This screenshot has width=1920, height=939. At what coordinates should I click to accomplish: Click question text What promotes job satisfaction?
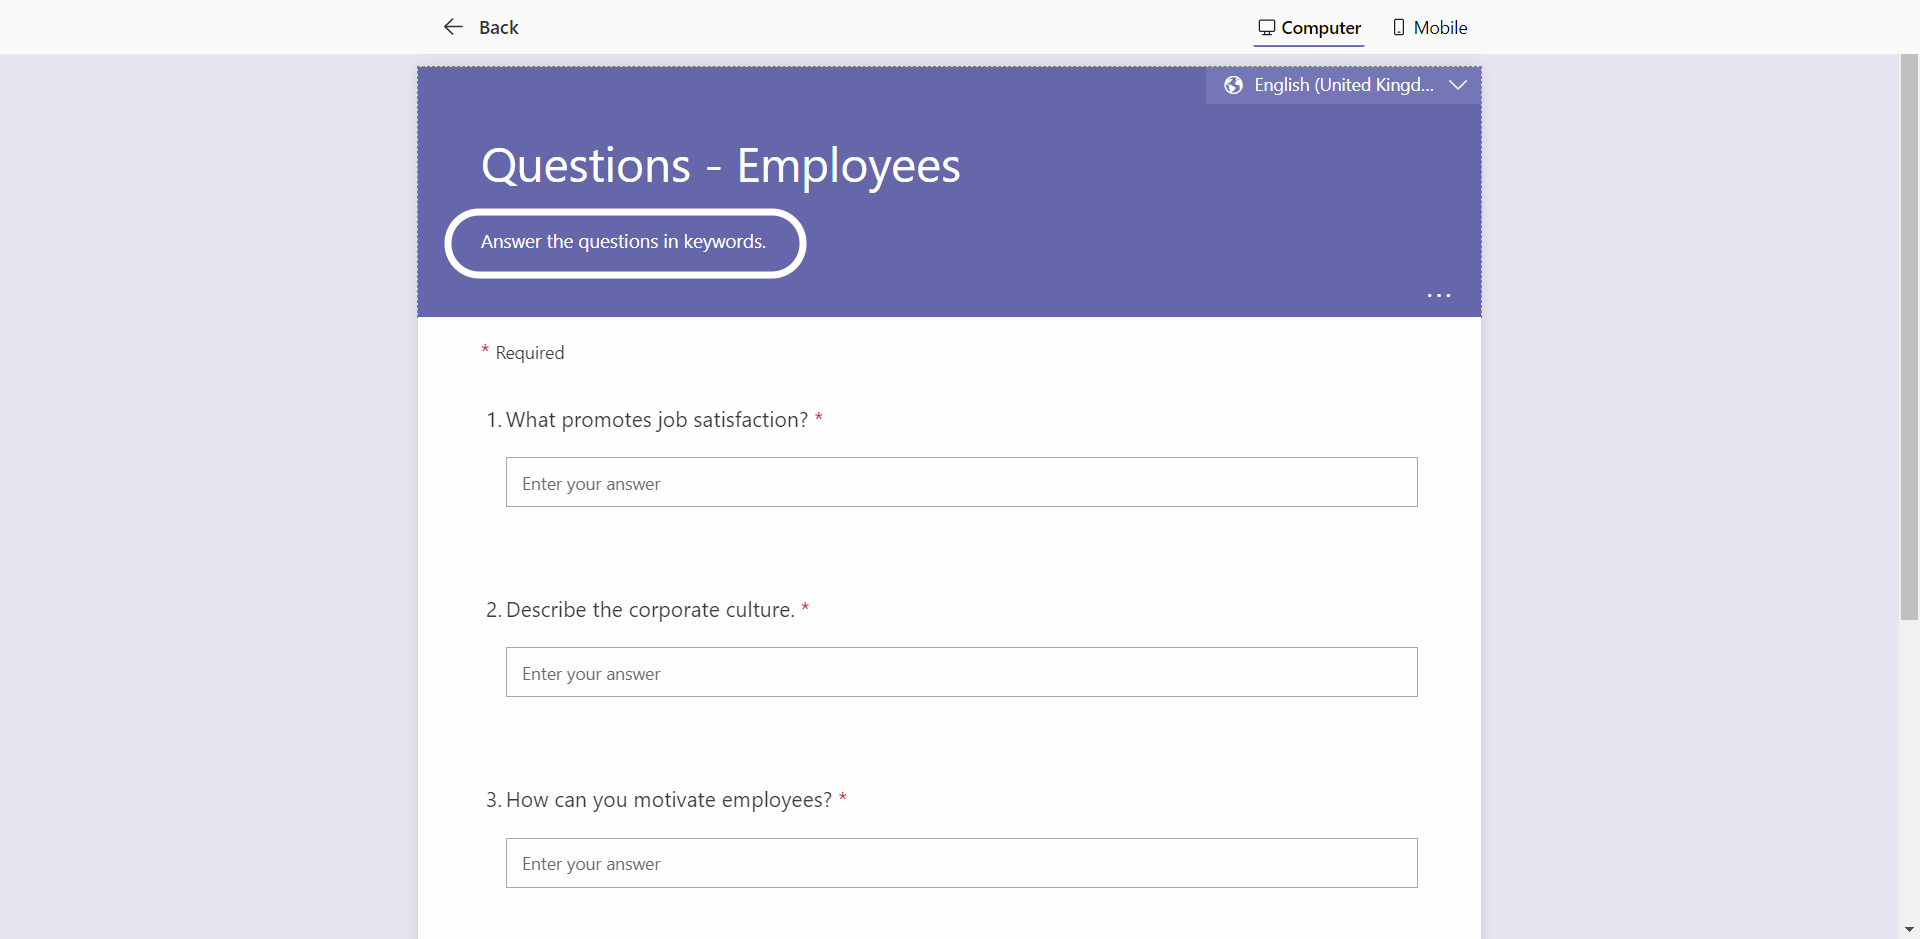click(x=657, y=420)
